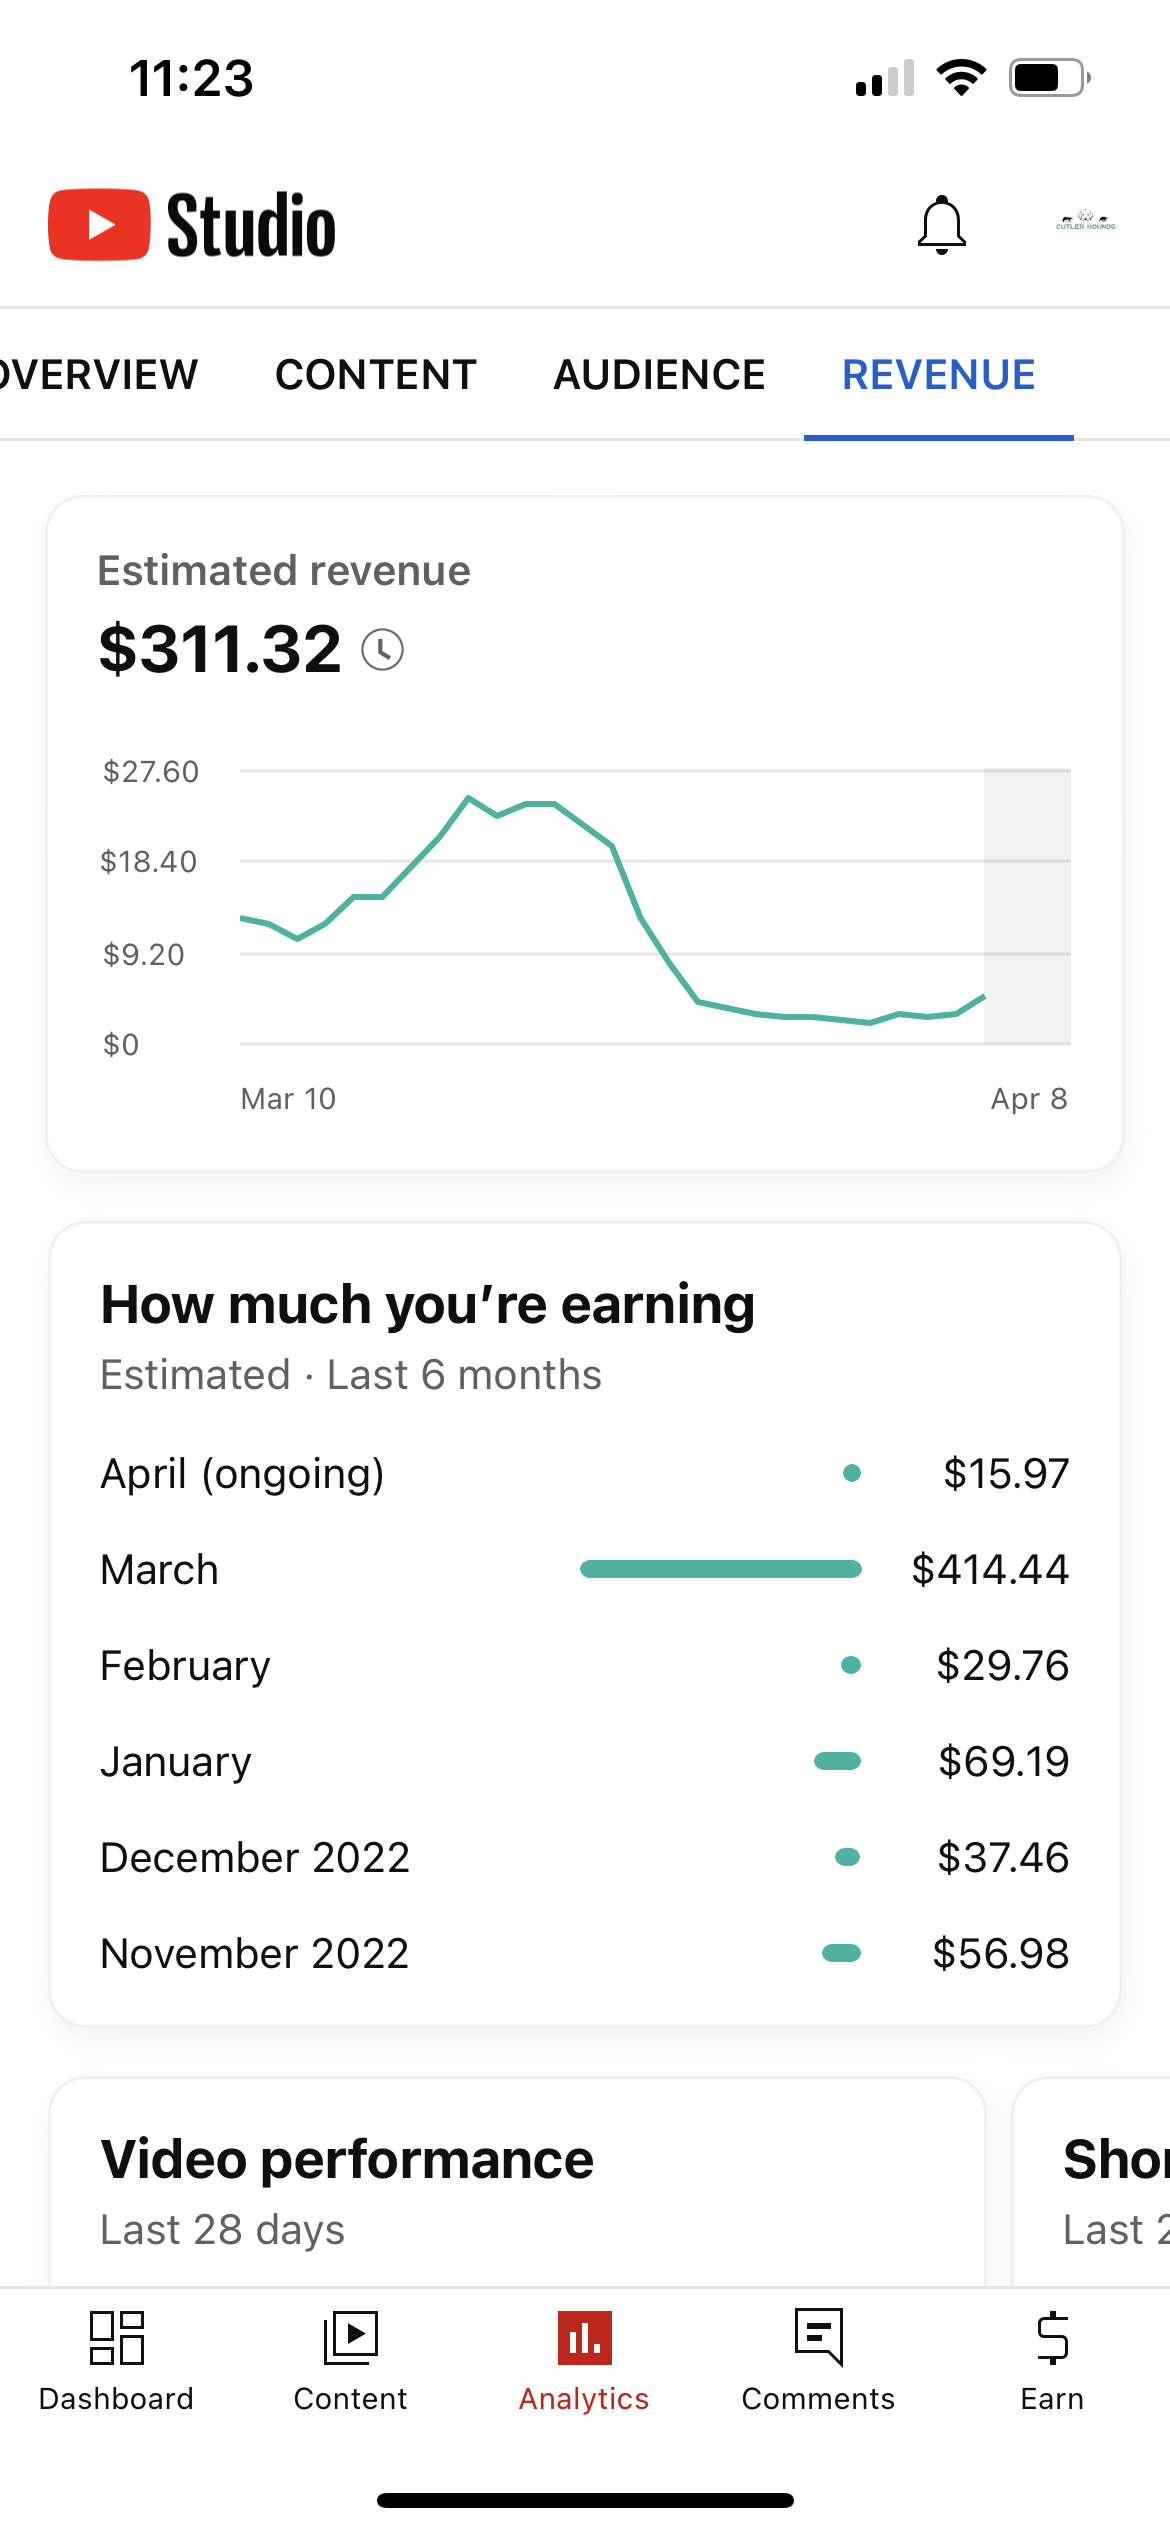
Task: Click the YouTube Studio logo
Action: 192,225
